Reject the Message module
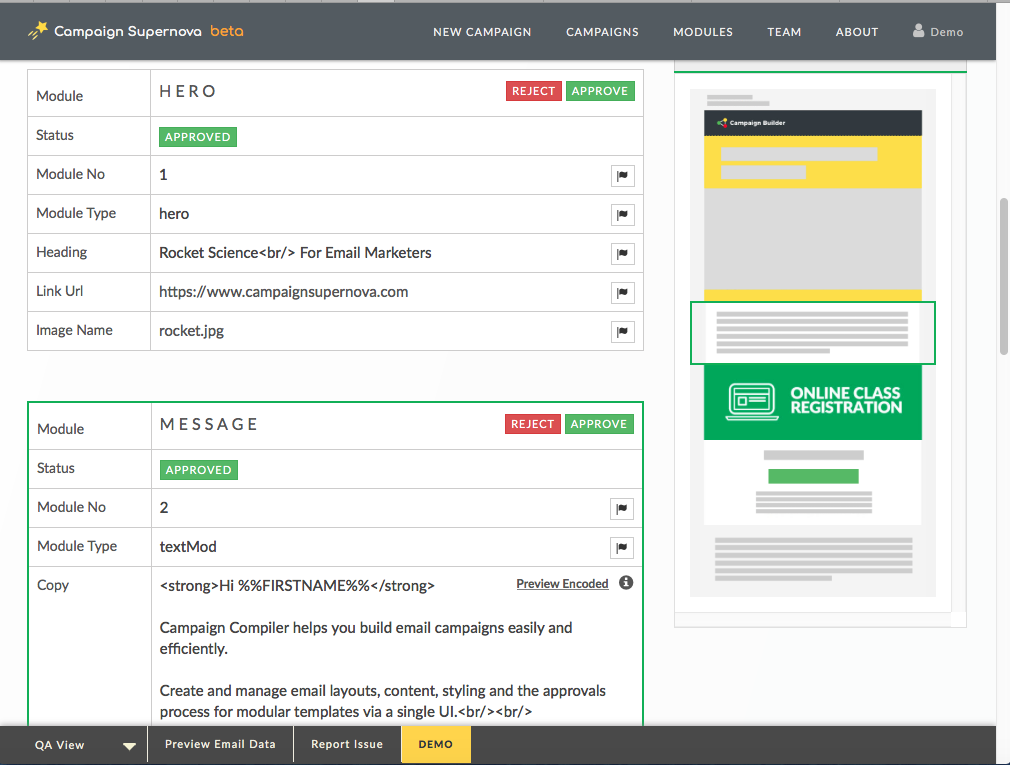The width and height of the screenshot is (1010, 765). [x=533, y=424]
